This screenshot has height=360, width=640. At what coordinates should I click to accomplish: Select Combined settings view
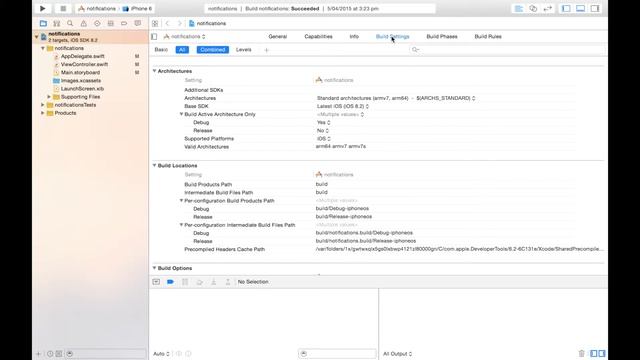tap(213, 50)
